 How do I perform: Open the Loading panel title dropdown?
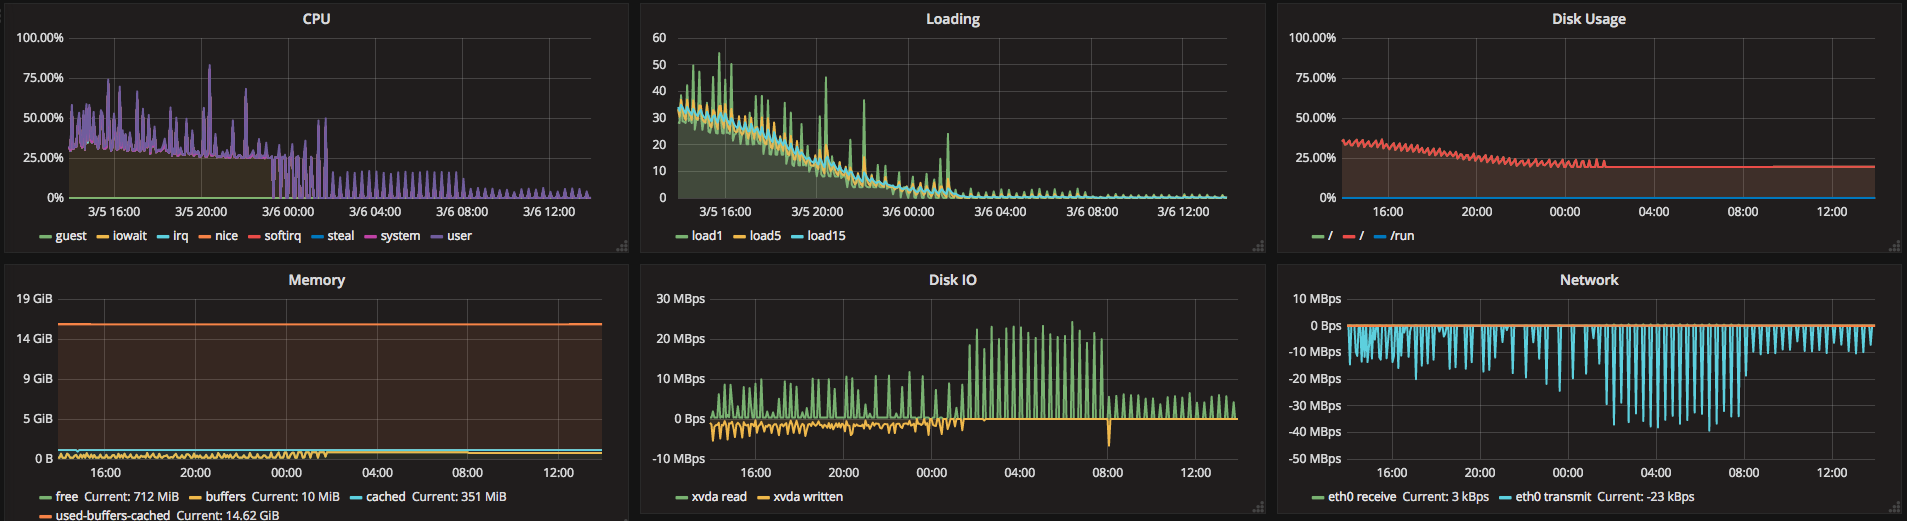(x=952, y=19)
